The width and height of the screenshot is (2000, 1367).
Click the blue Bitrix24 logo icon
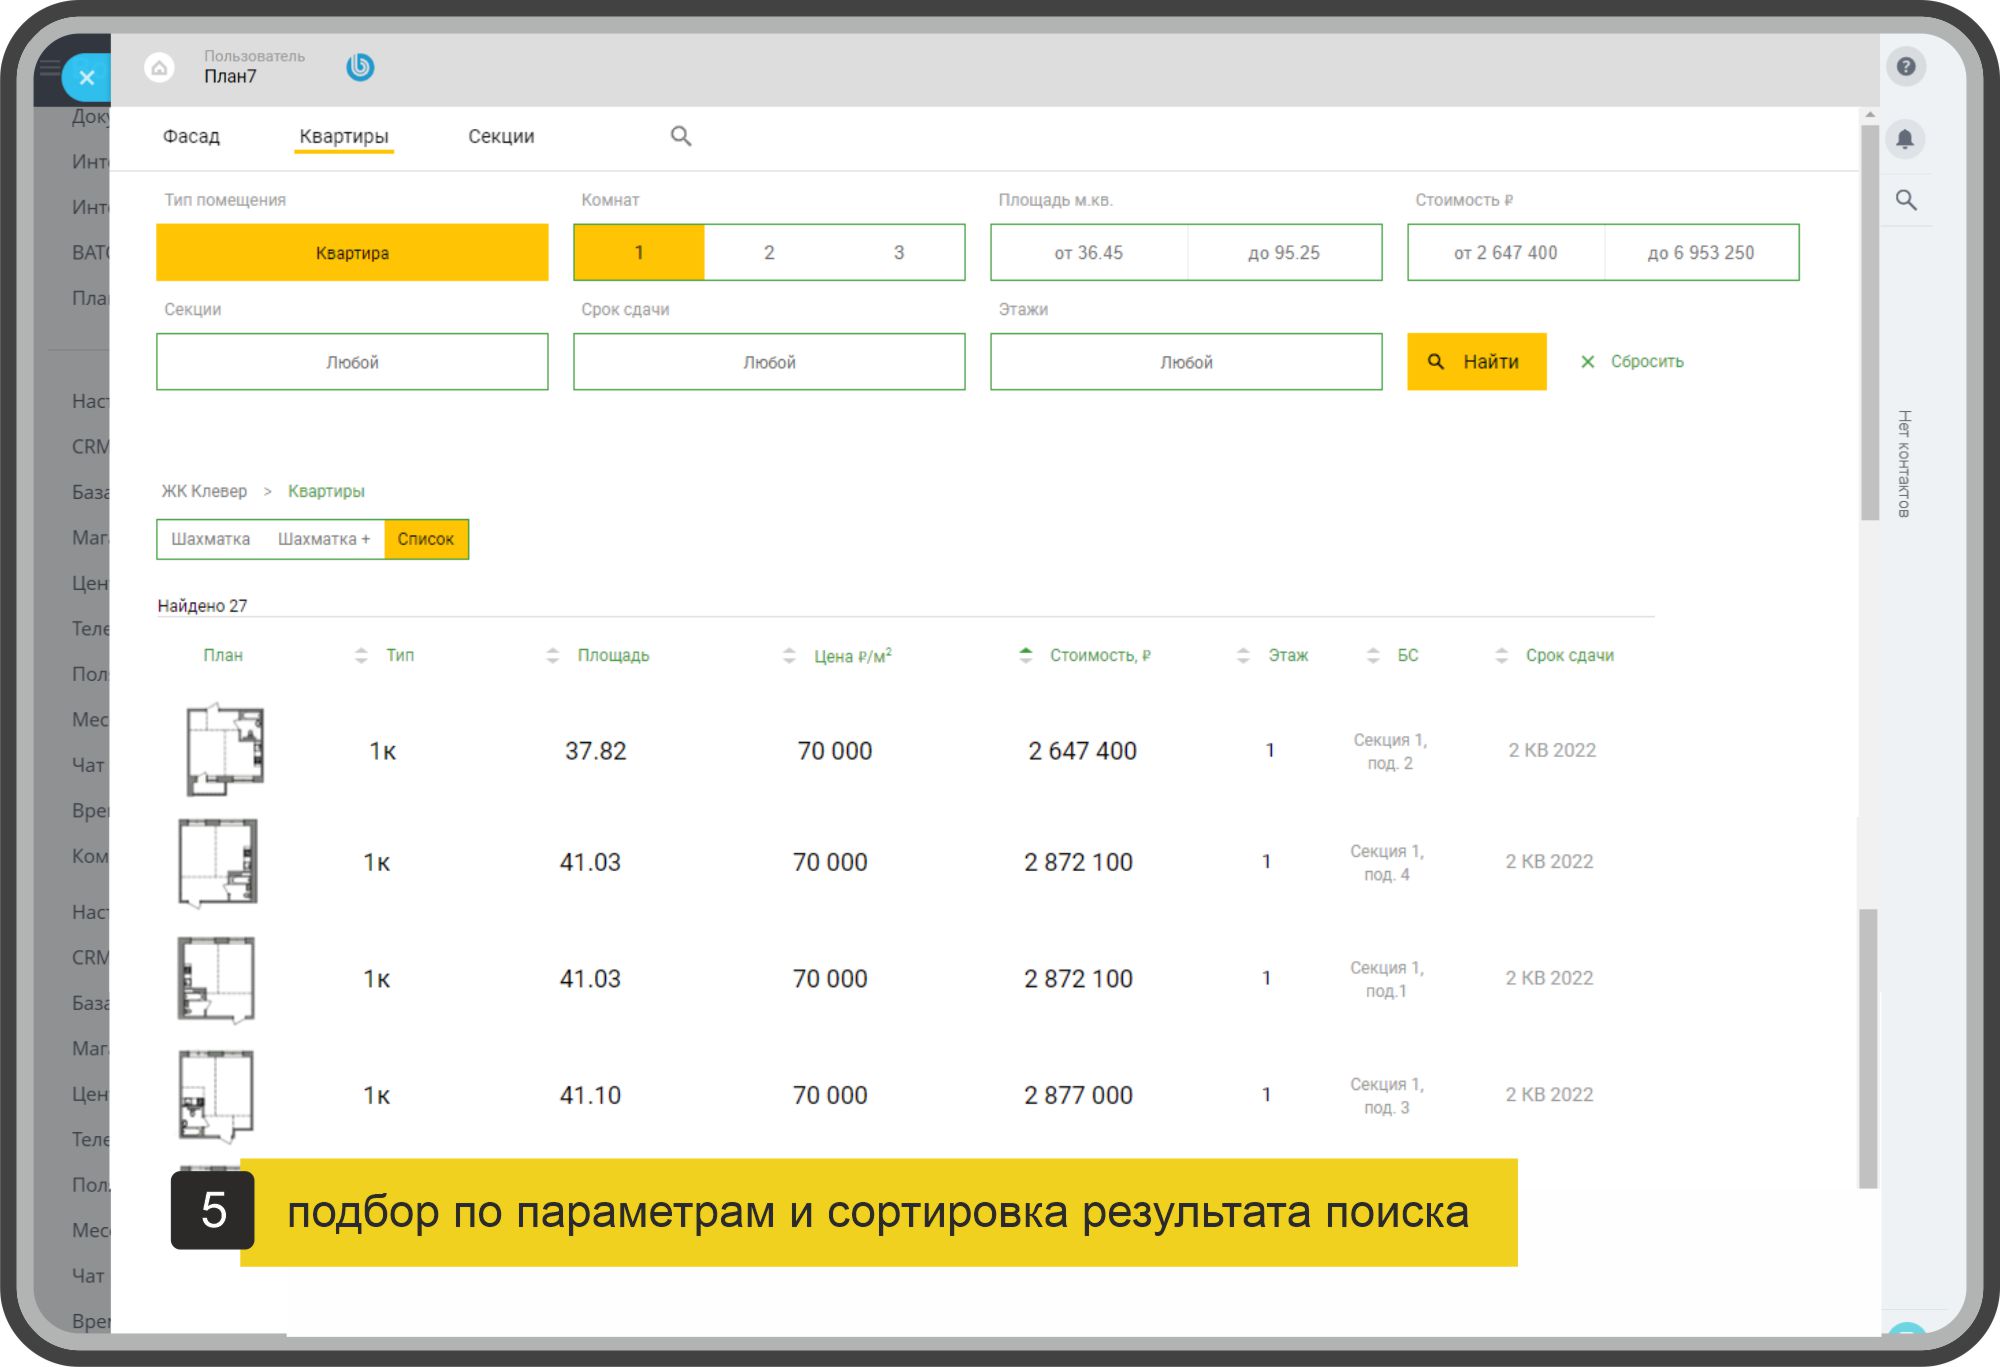coord(360,67)
